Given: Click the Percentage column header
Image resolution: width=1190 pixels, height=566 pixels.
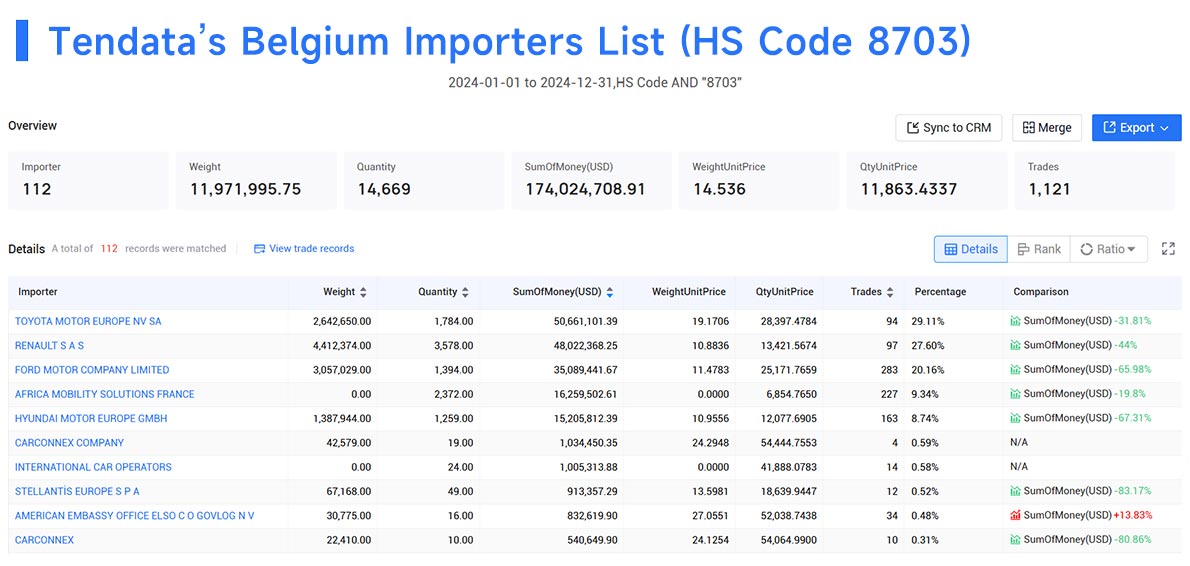Looking at the screenshot, I should click(940, 292).
